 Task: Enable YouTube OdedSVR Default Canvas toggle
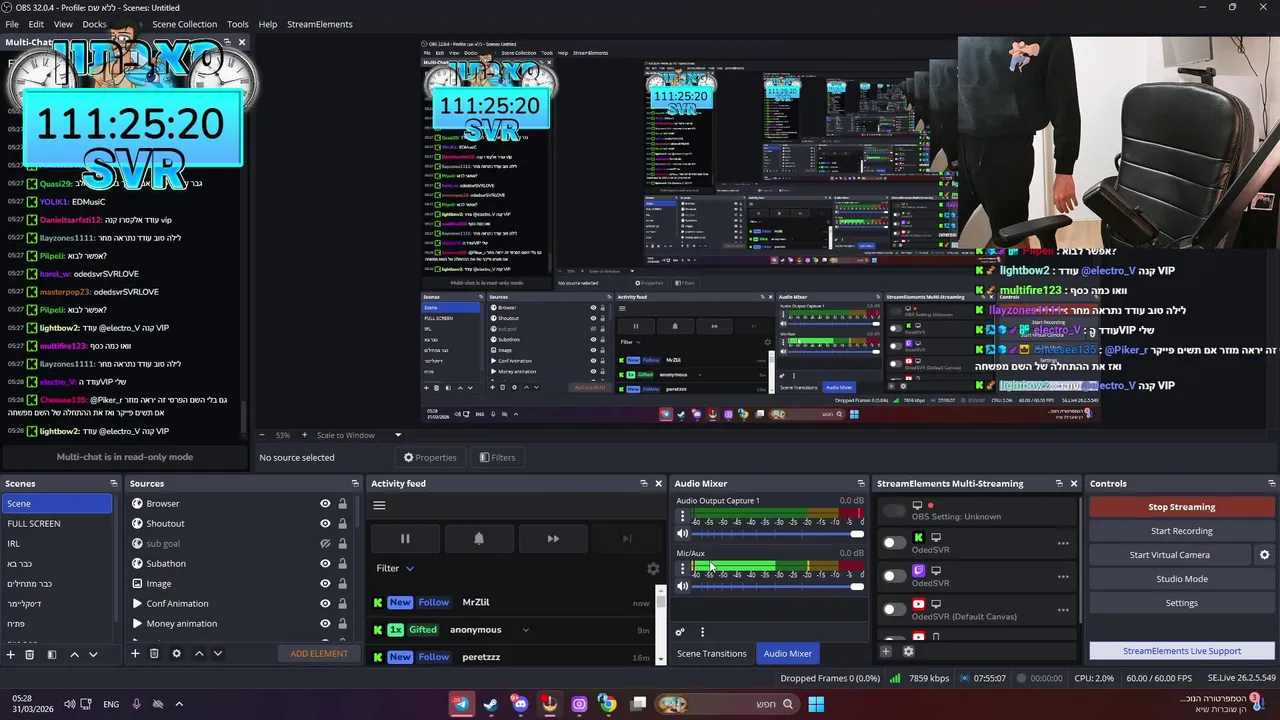click(894, 609)
